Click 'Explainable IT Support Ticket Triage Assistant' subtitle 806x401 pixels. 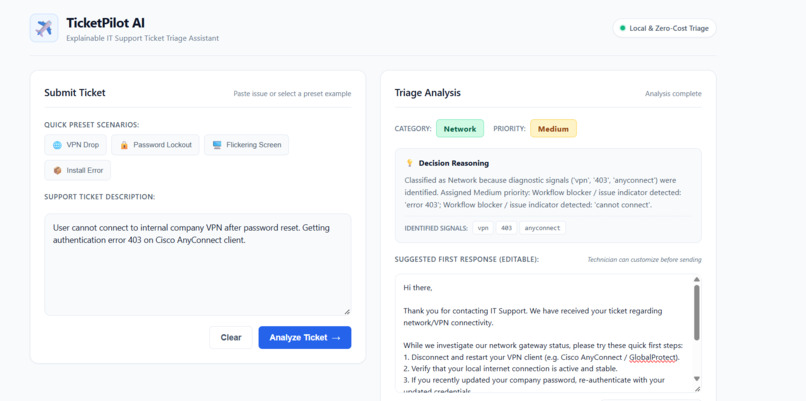click(x=142, y=38)
